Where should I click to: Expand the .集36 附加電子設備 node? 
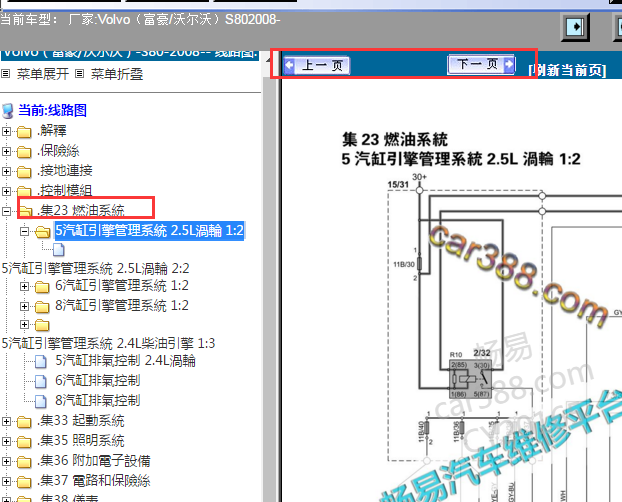[x=6, y=461]
